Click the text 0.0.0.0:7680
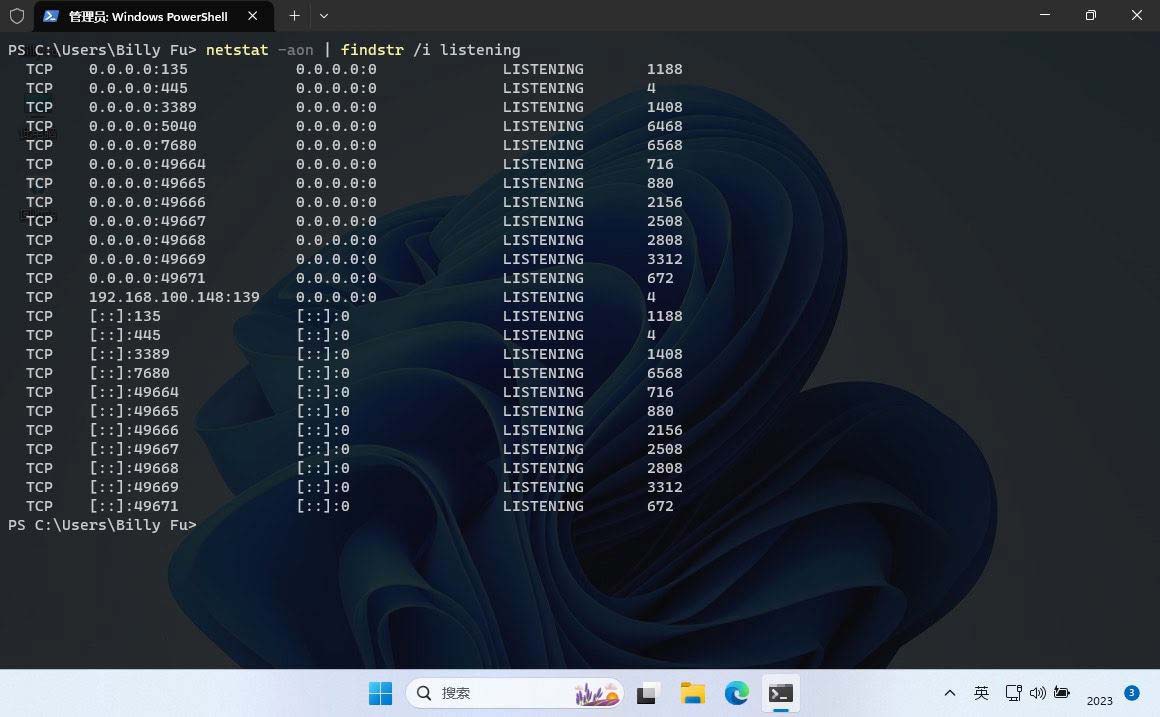This screenshot has width=1160, height=717. (x=143, y=145)
